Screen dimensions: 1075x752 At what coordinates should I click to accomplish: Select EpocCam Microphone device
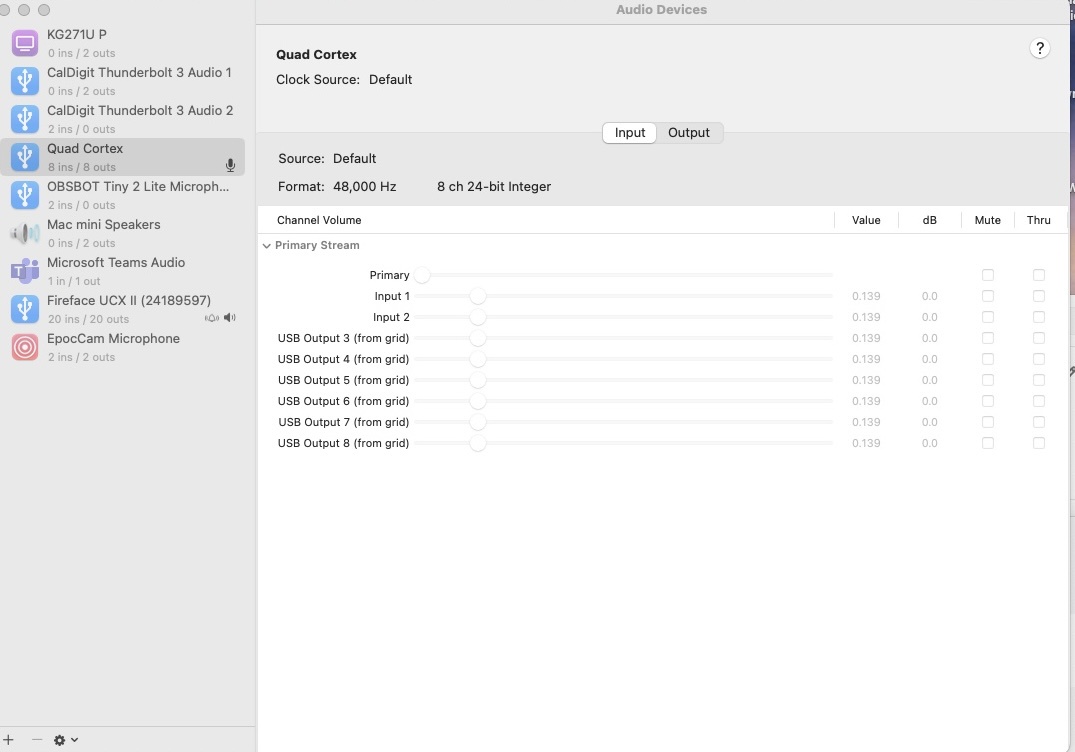[123, 348]
